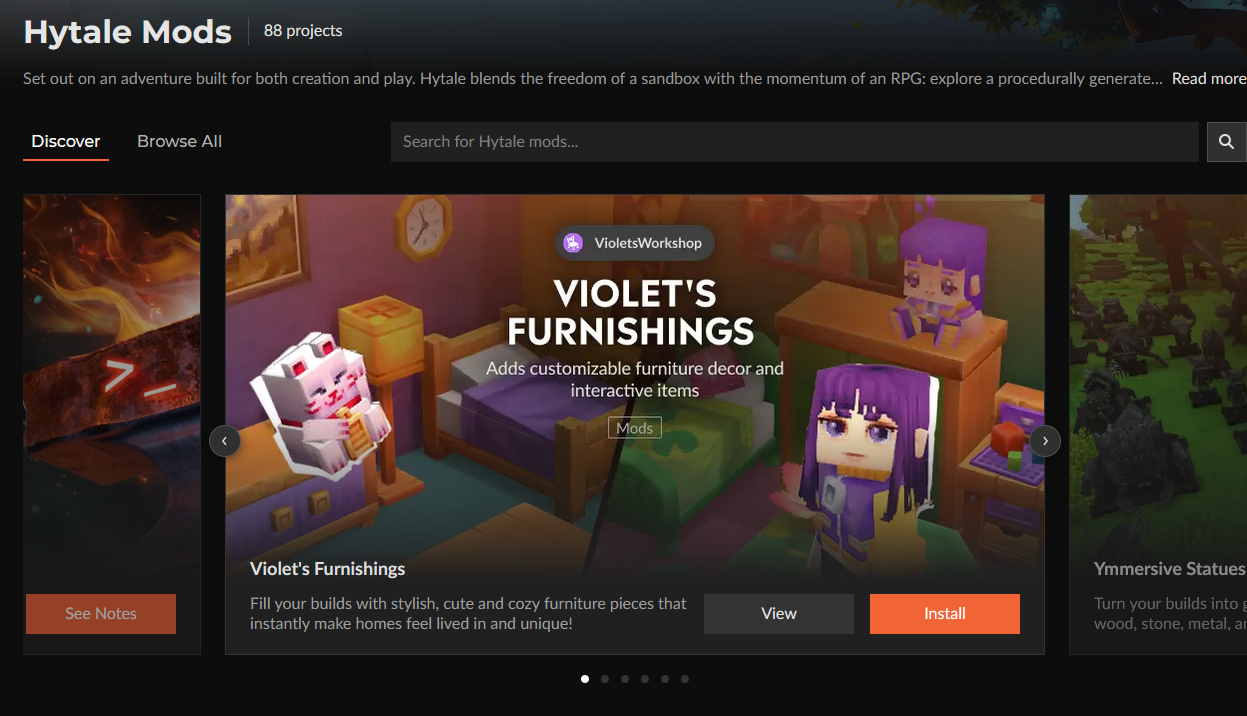Go to previous carousel slide arrow

(x=224, y=440)
